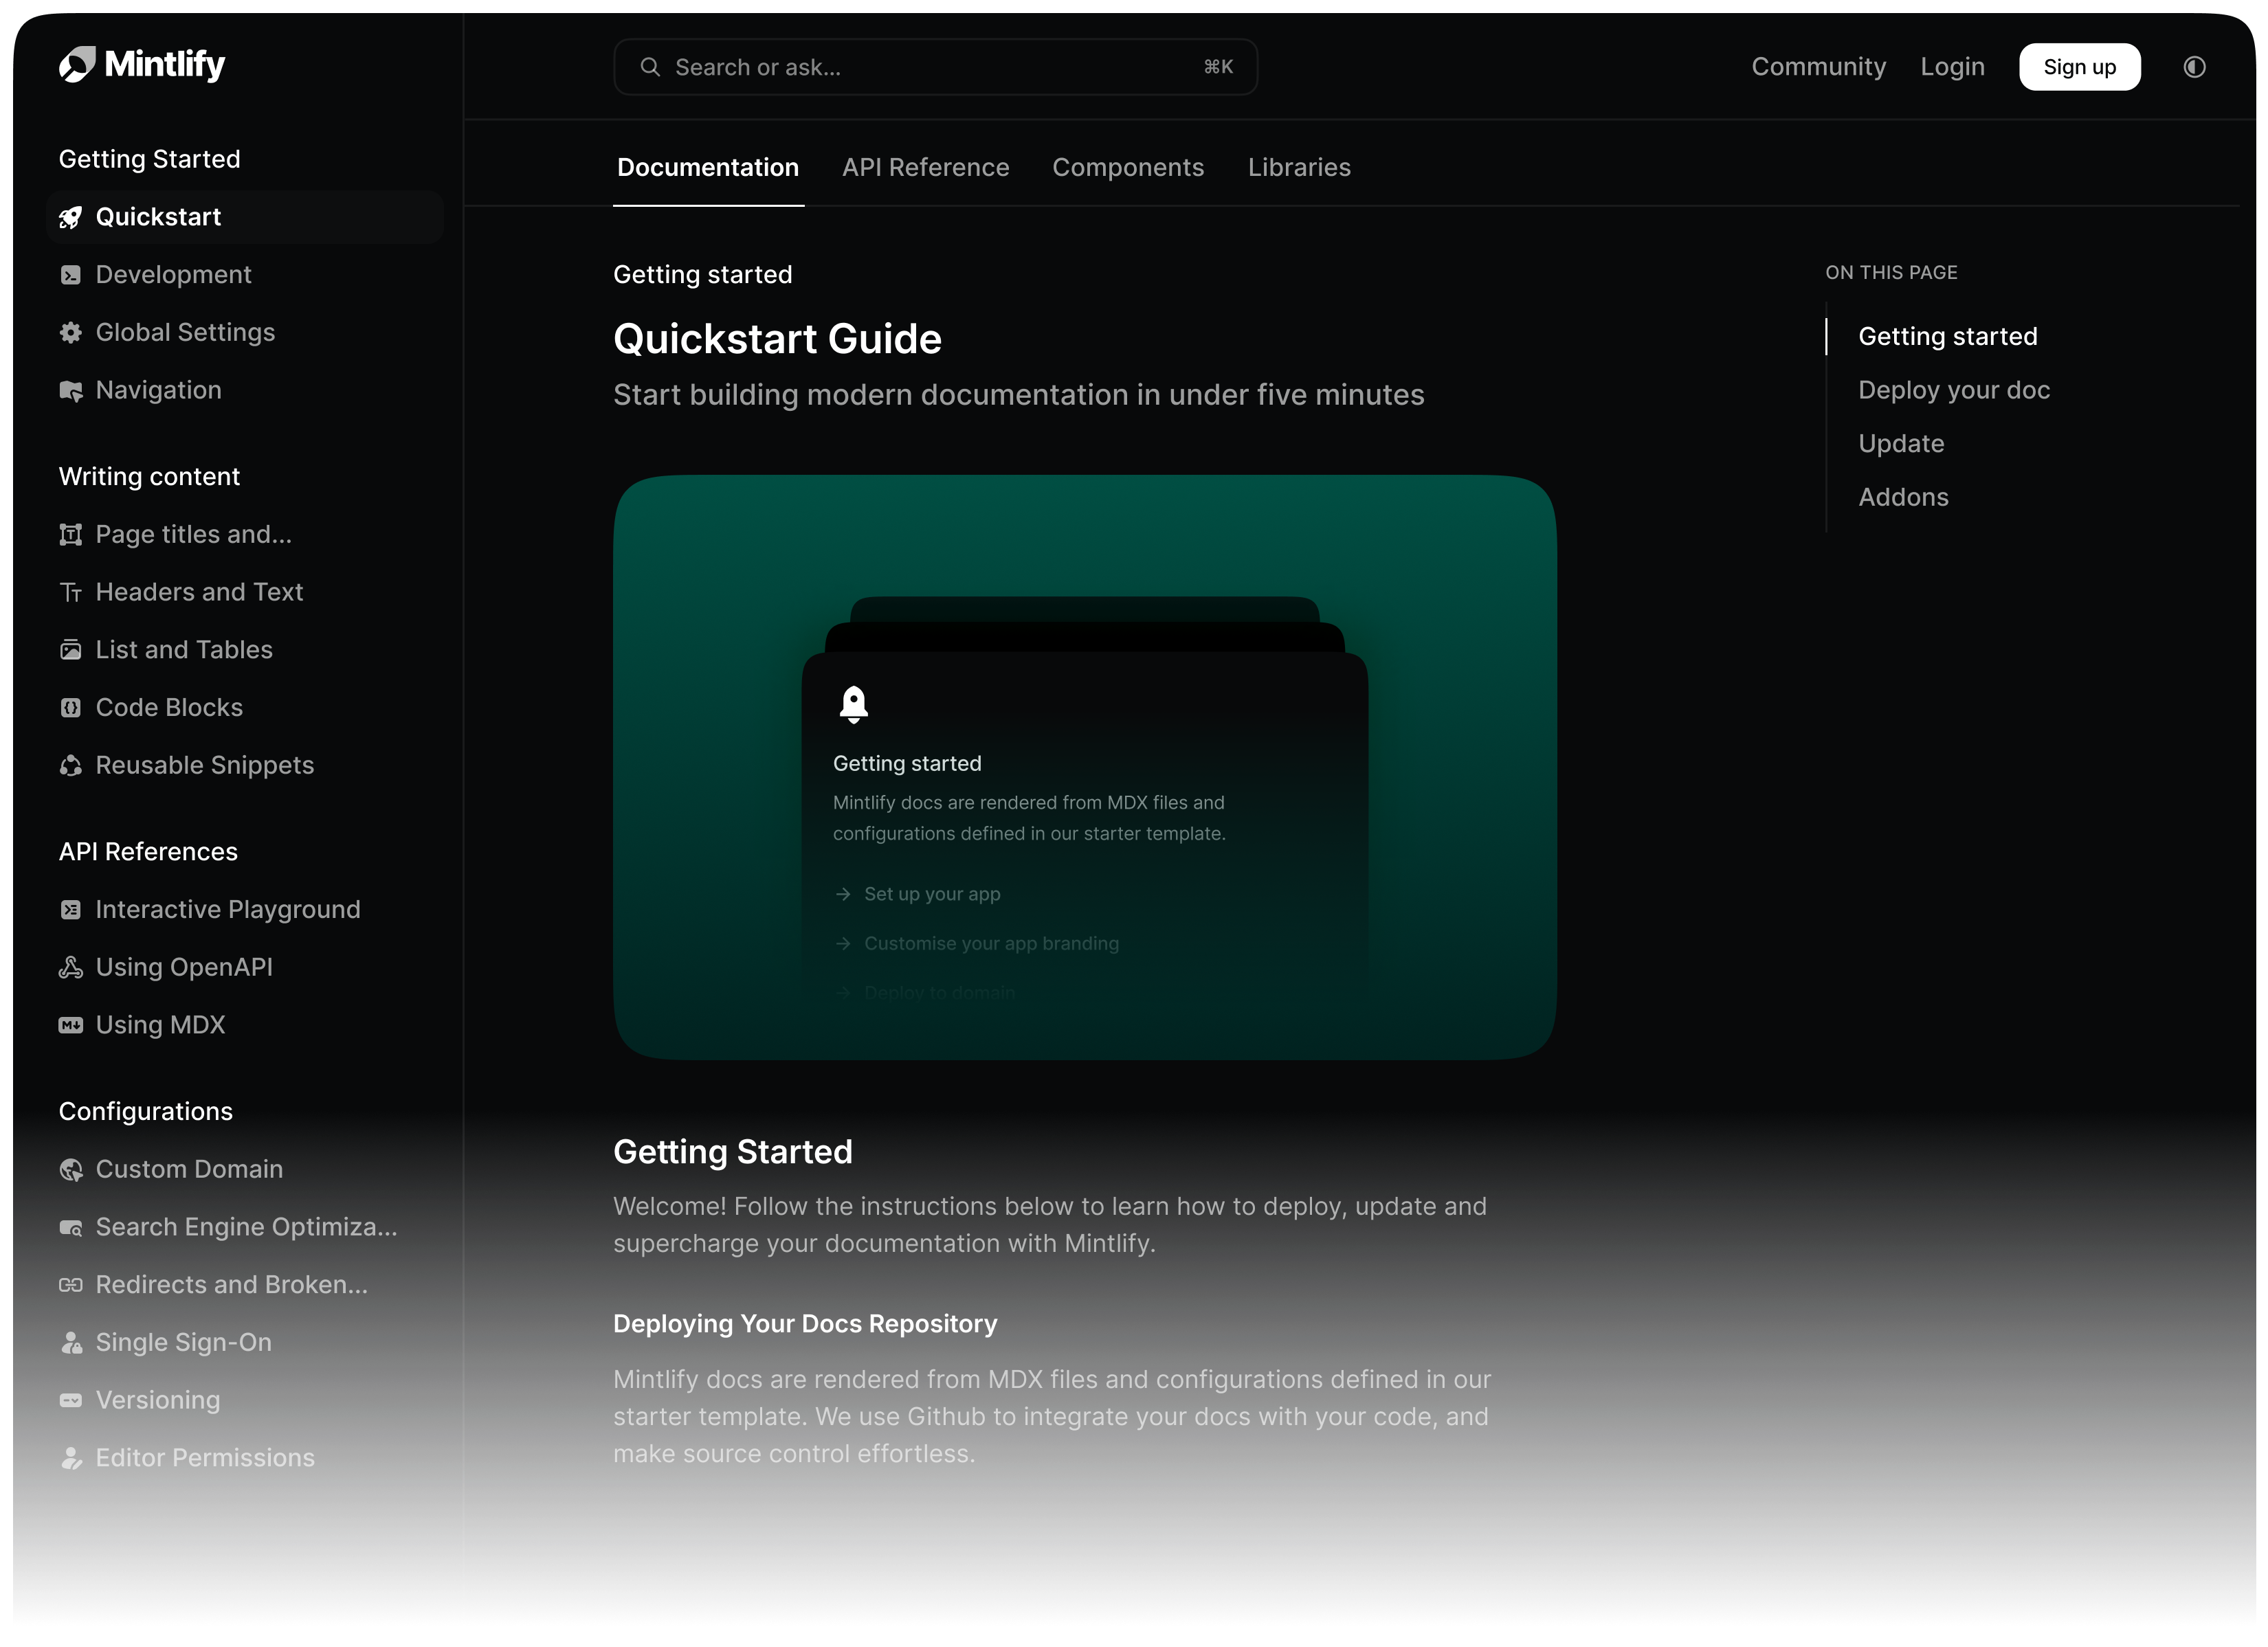
Task: Click Set up your app in card
Action: 932,894
